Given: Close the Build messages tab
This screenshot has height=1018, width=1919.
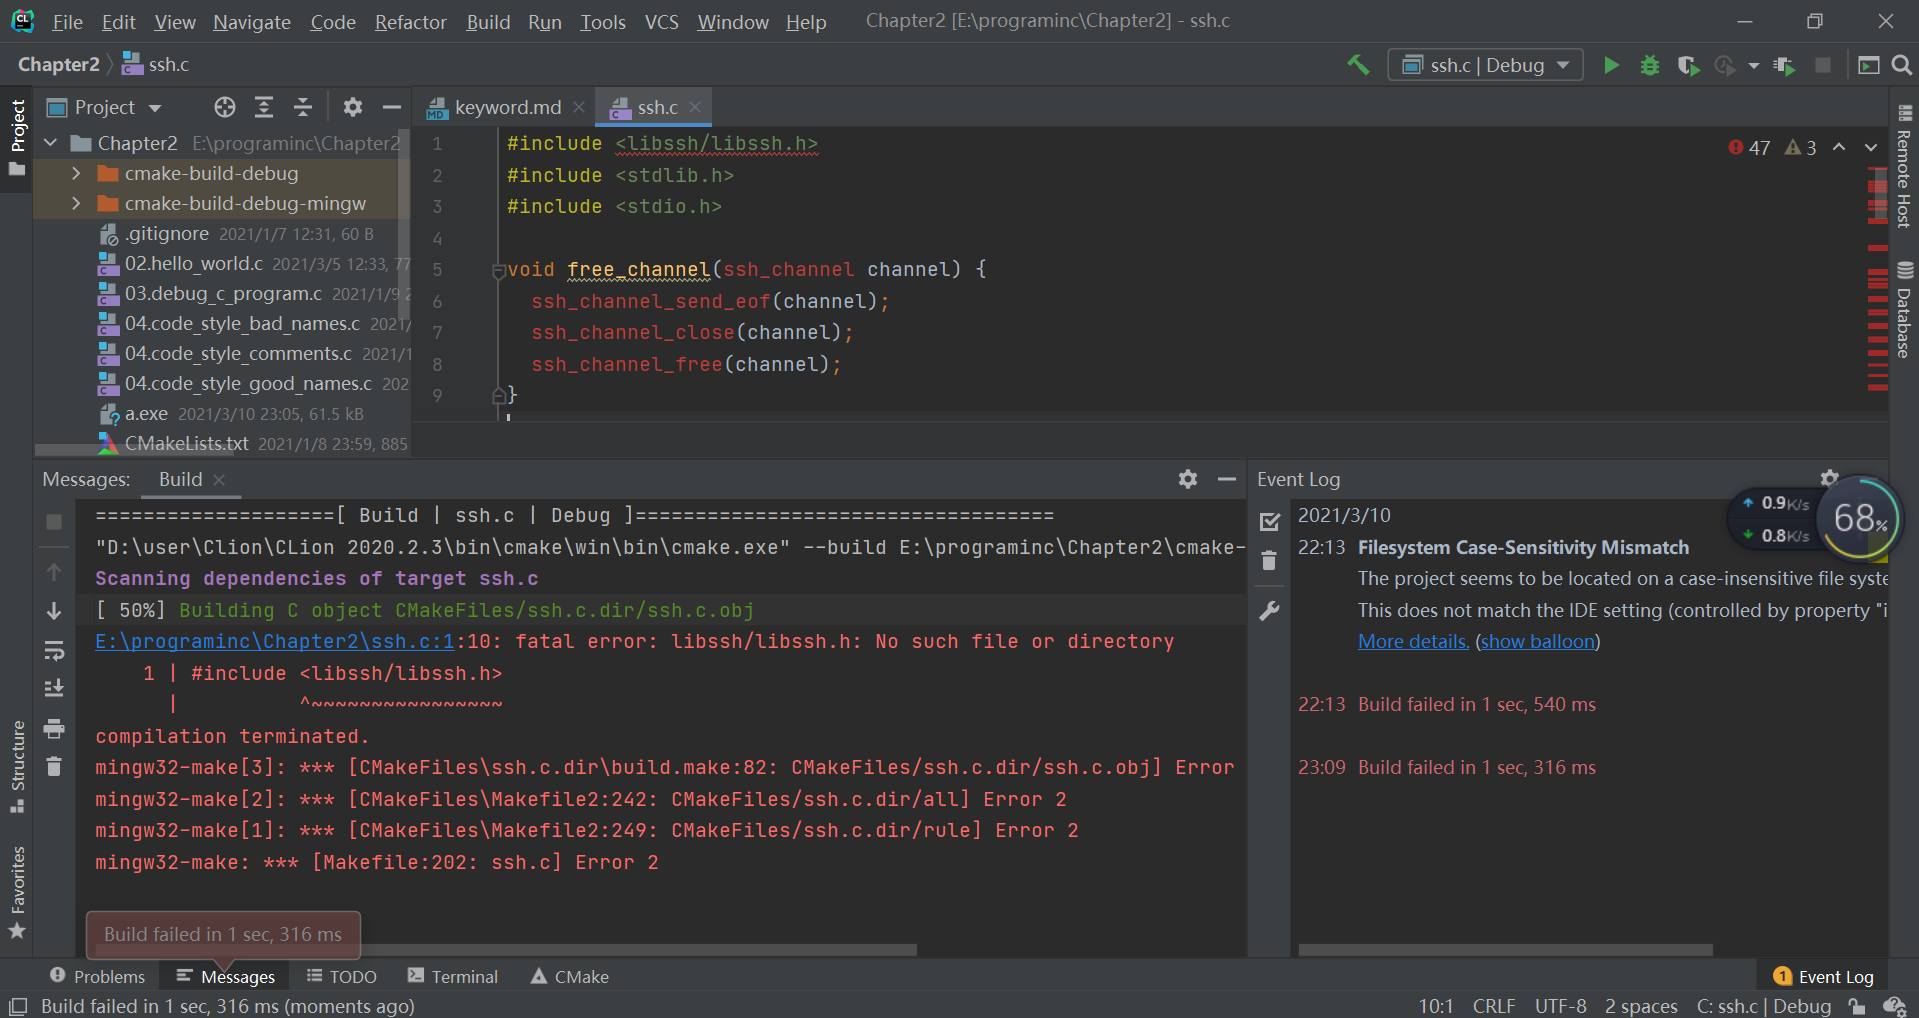Looking at the screenshot, I should click(x=219, y=479).
